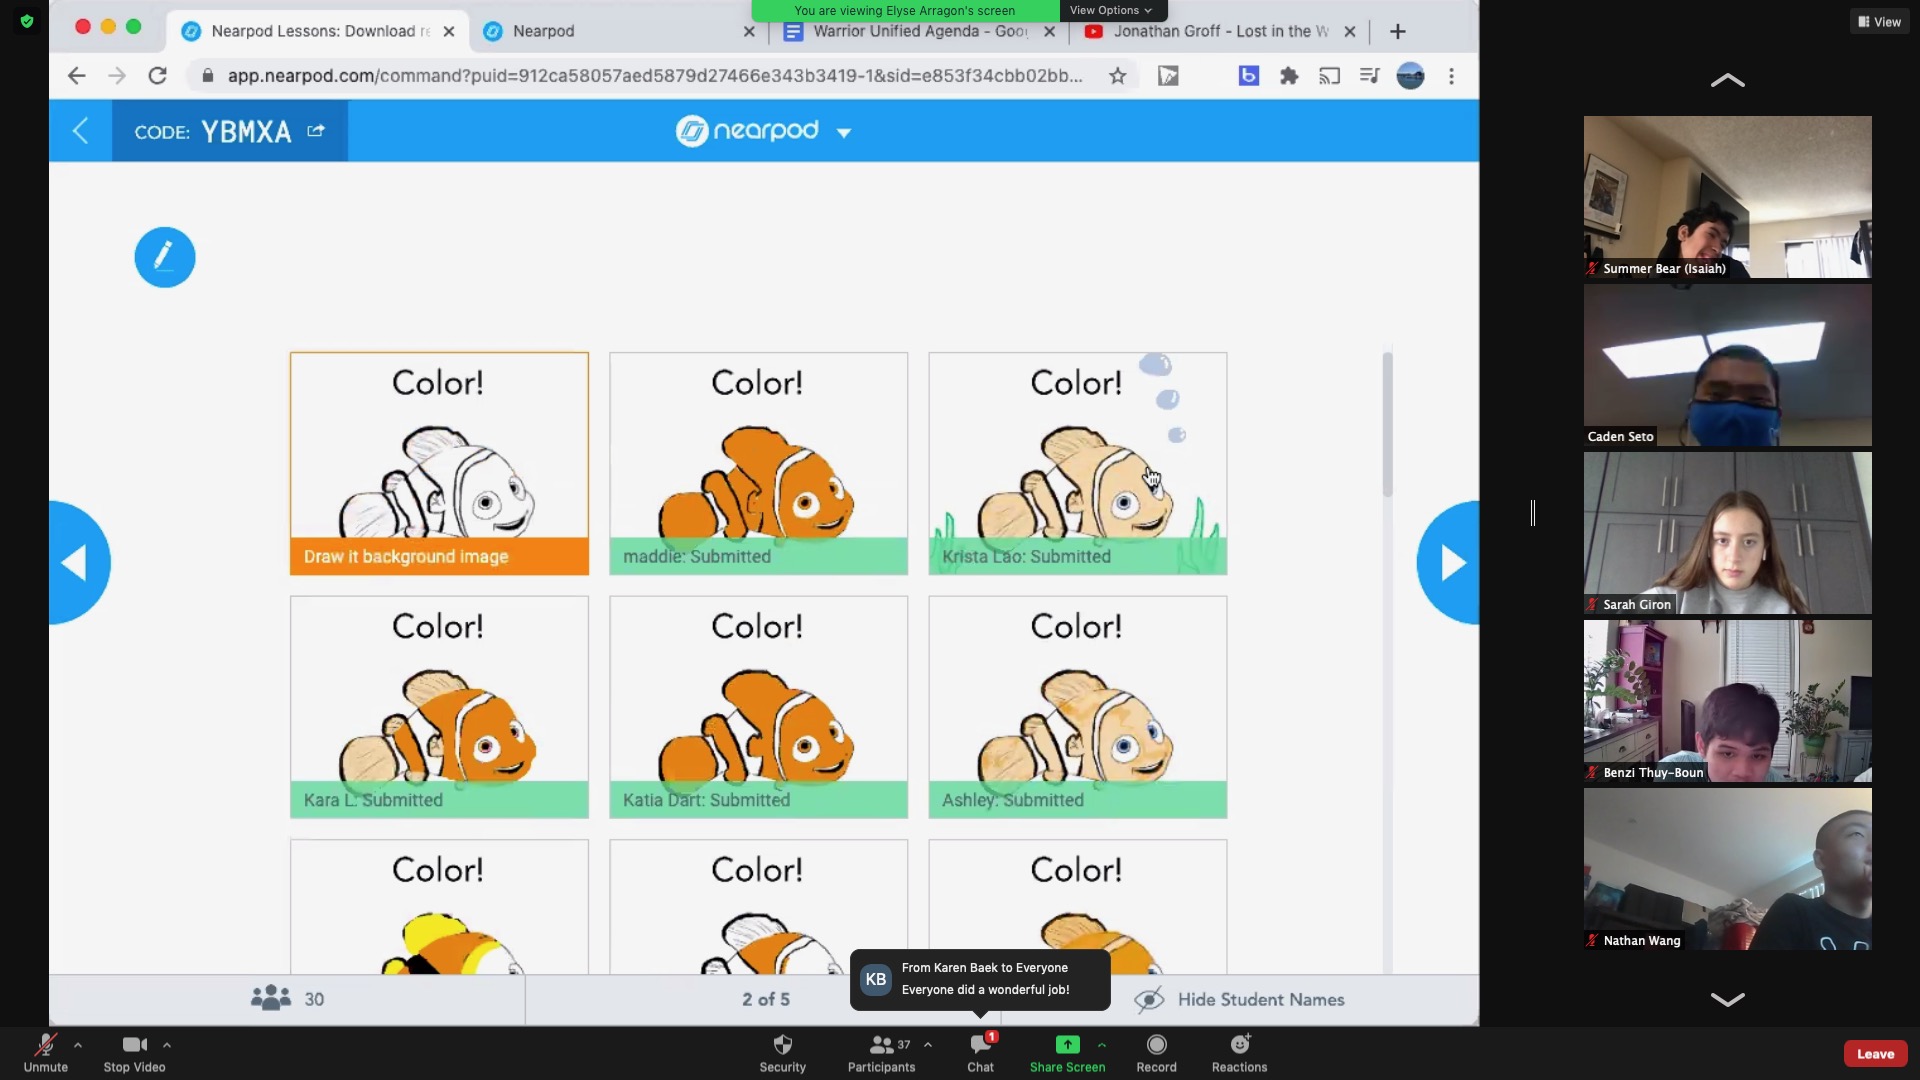Click the extension icon next to the star
This screenshot has height=1080, width=1920.
[x=1168, y=75]
